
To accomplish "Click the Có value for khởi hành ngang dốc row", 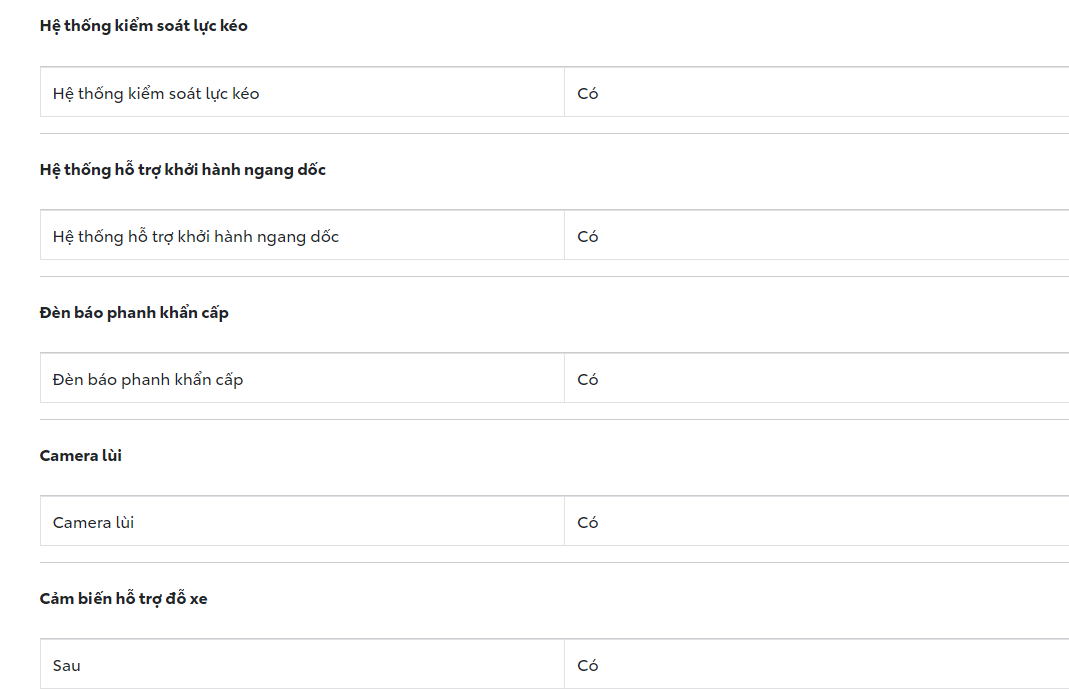I will click(588, 237).
